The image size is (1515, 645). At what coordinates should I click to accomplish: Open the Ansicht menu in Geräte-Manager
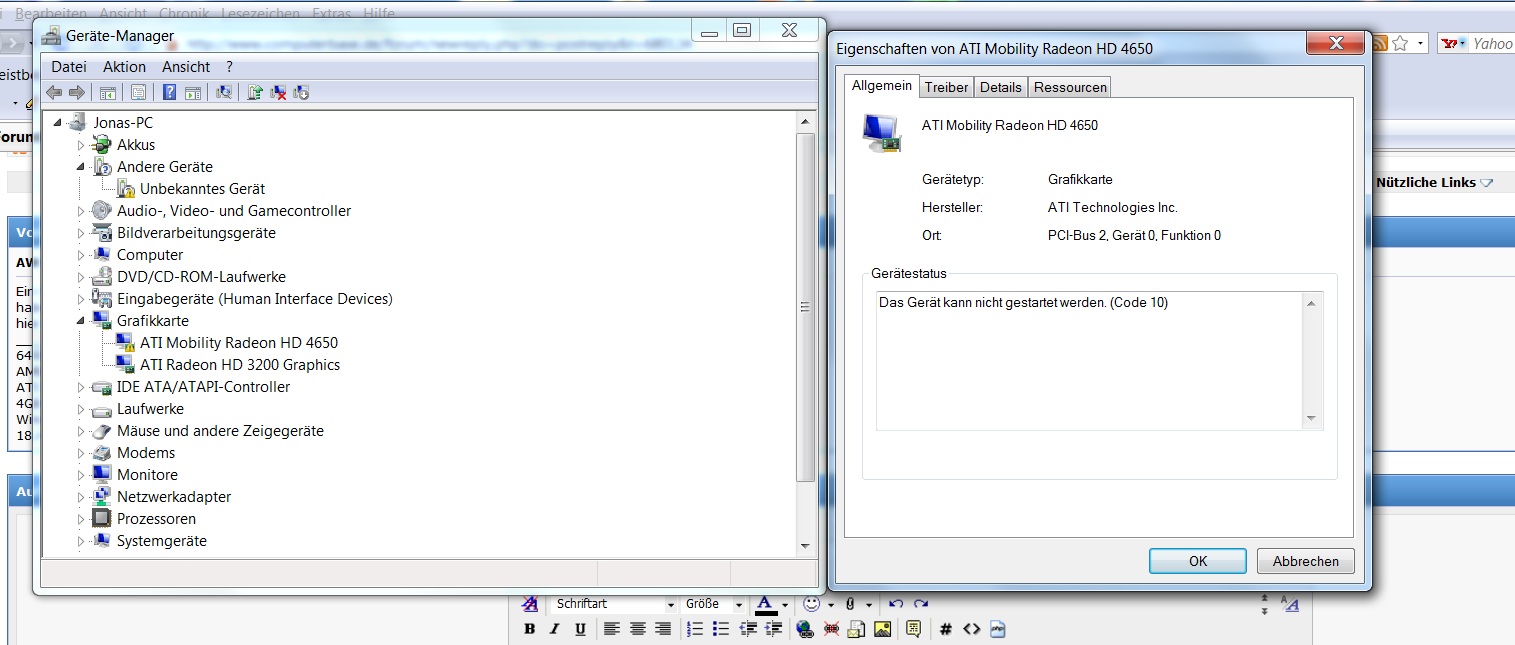[186, 67]
